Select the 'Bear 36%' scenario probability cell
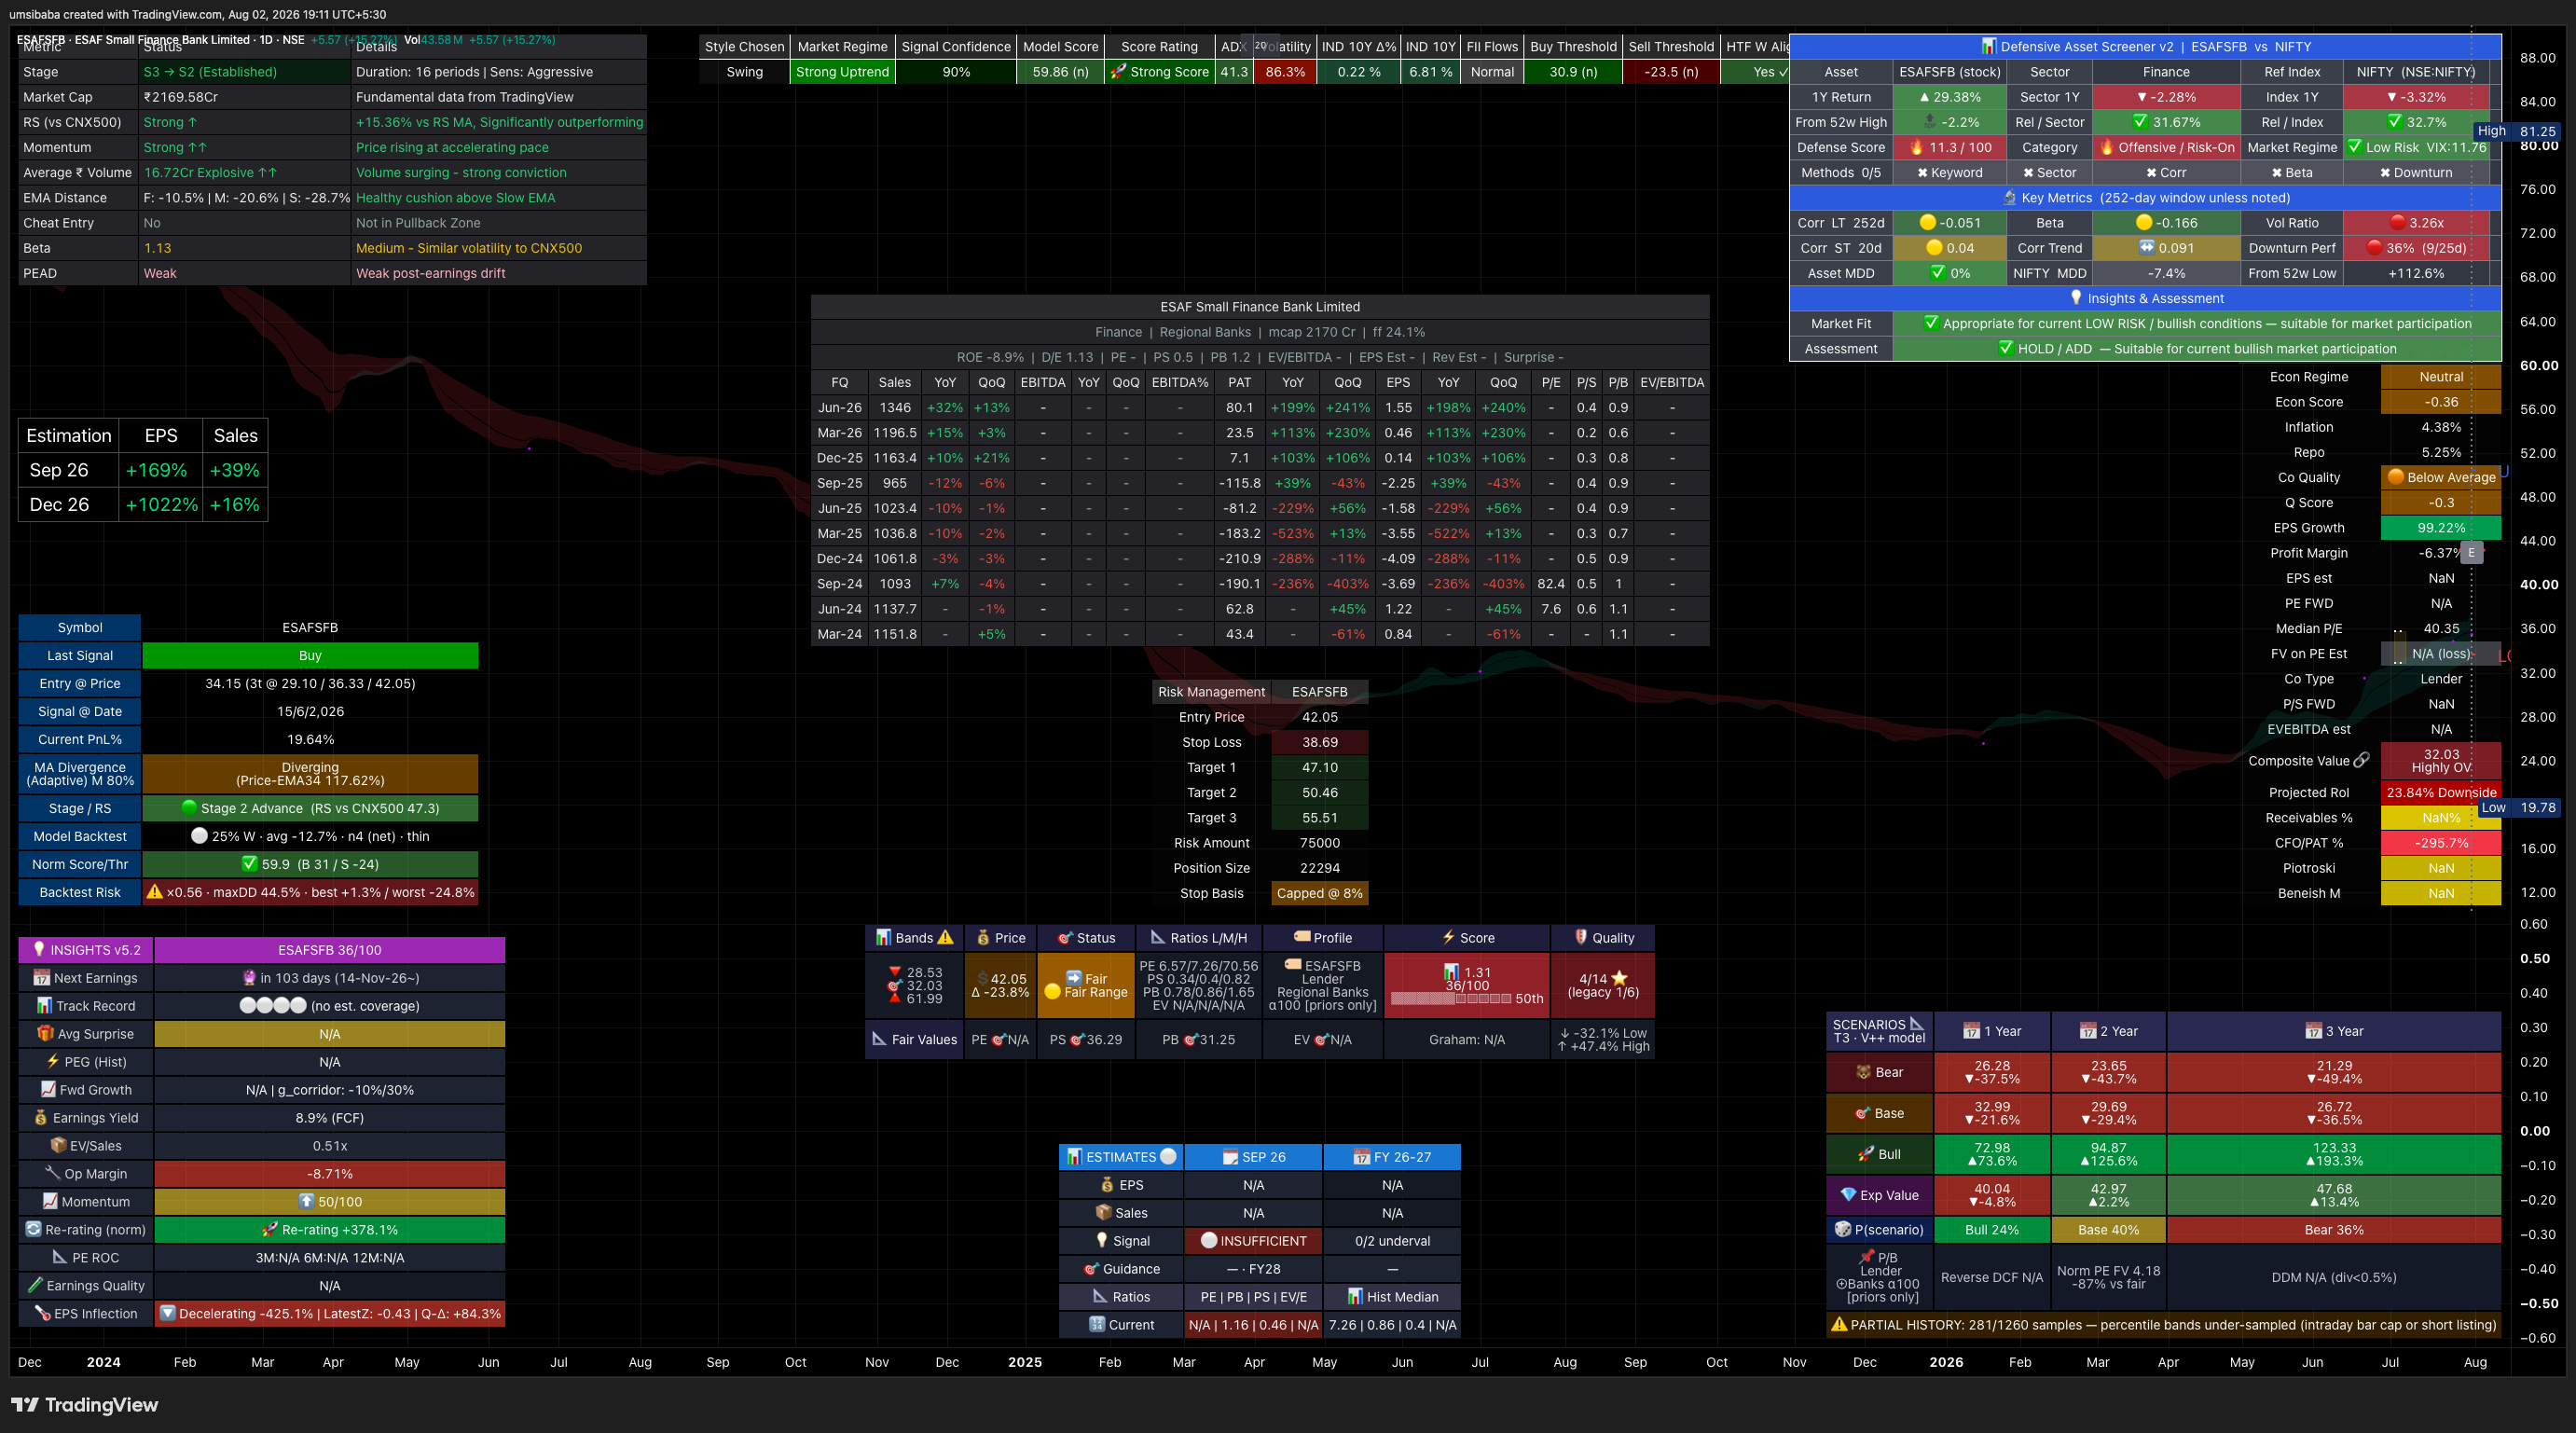The height and width of the screenshot is (1433, 2576). (x=2334, y=1230)
